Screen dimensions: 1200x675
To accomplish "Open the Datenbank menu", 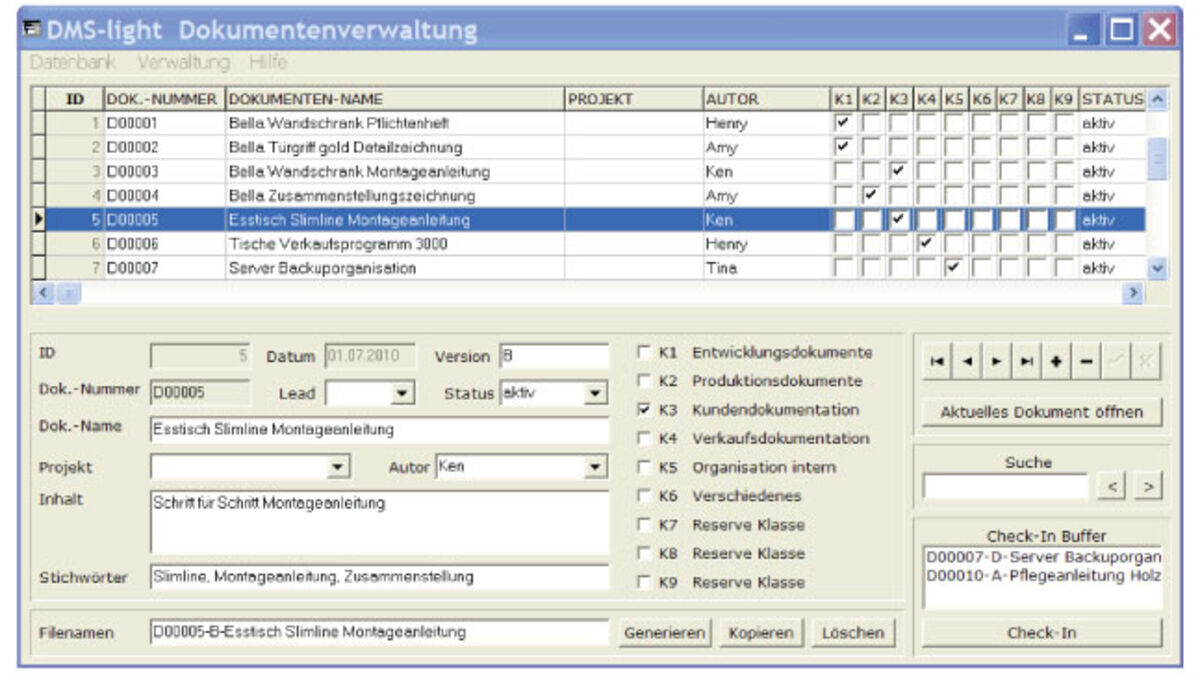I will pyautogui.click(x=72, y=62).
